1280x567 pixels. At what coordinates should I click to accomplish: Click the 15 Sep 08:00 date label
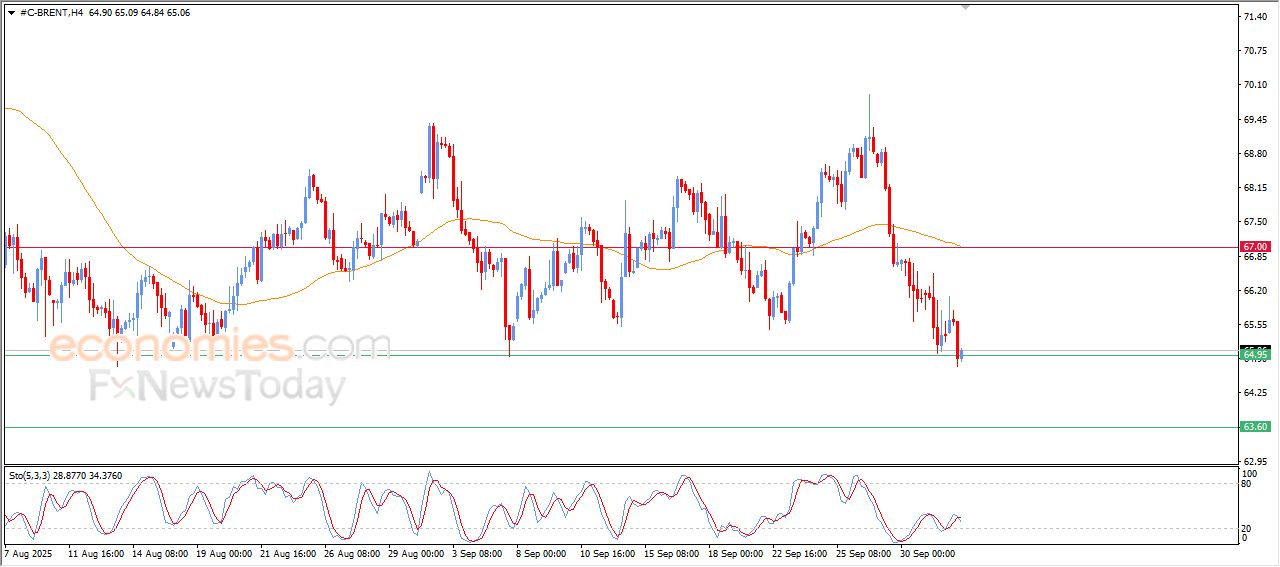tap(670, 552)
